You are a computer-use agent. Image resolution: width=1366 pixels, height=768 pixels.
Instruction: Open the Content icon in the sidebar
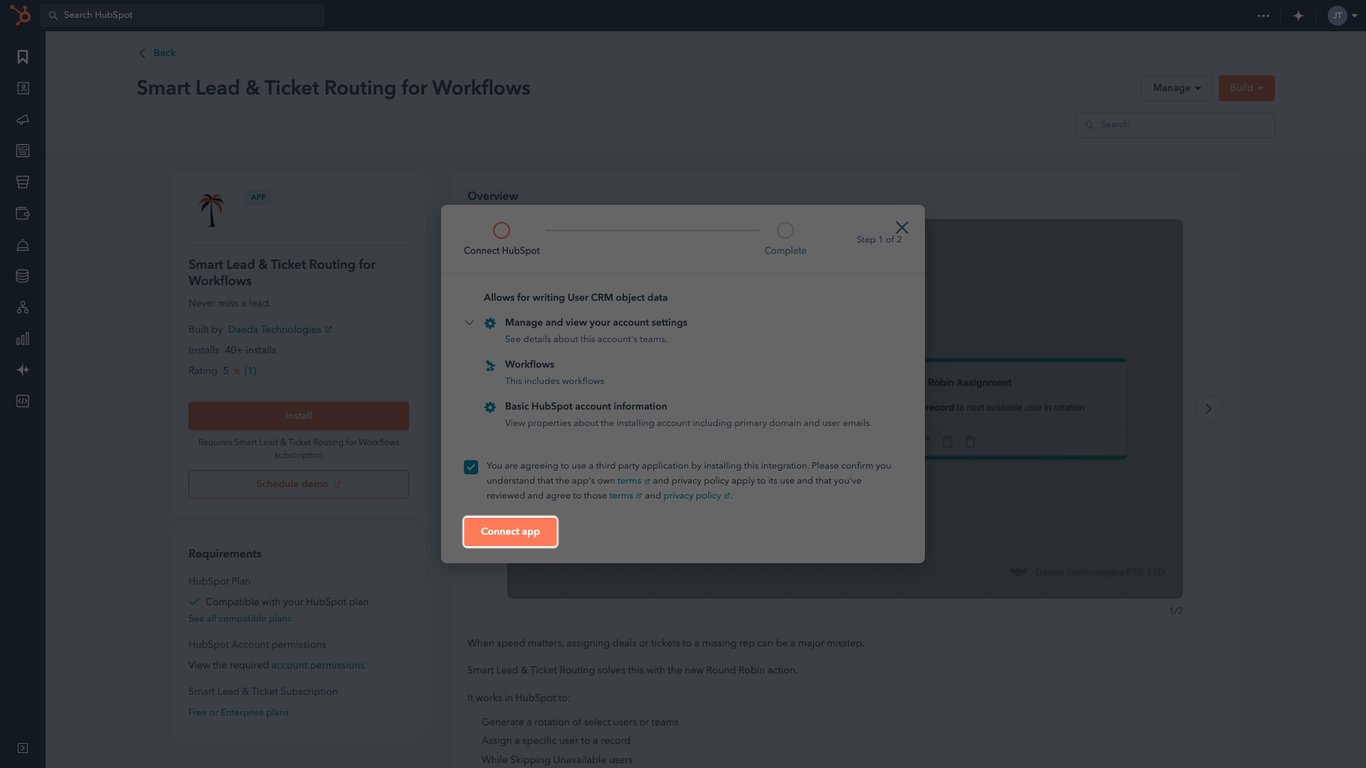tap(22, 151)
